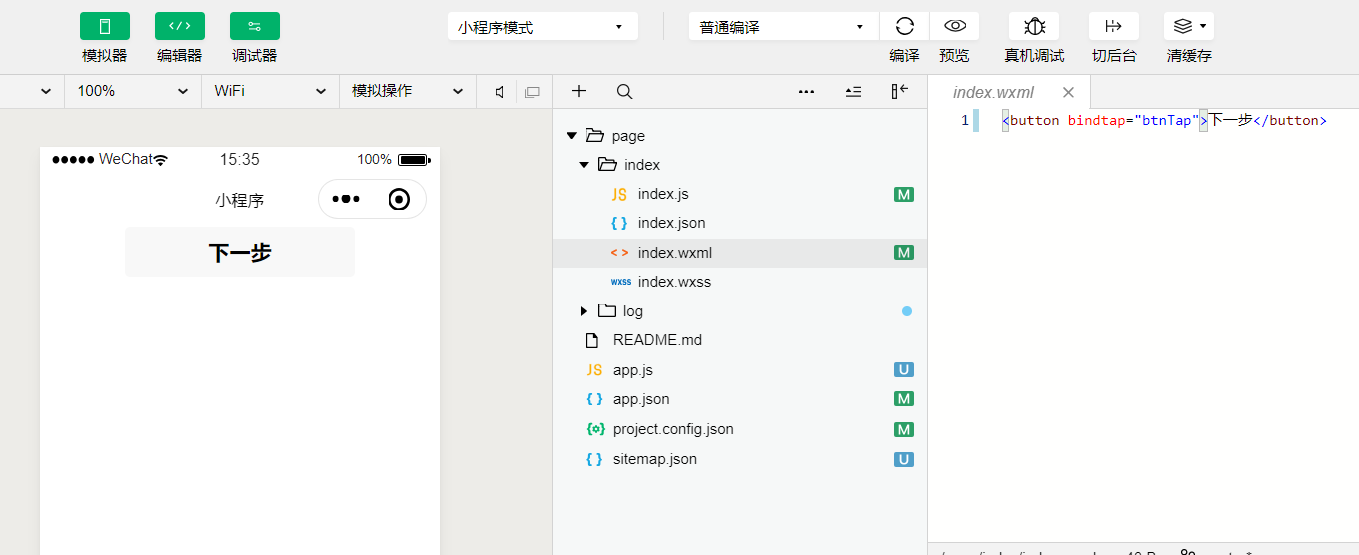Collapse the index folder
Viewport: 1359px width, 555px height.
(x=584, y=165)
